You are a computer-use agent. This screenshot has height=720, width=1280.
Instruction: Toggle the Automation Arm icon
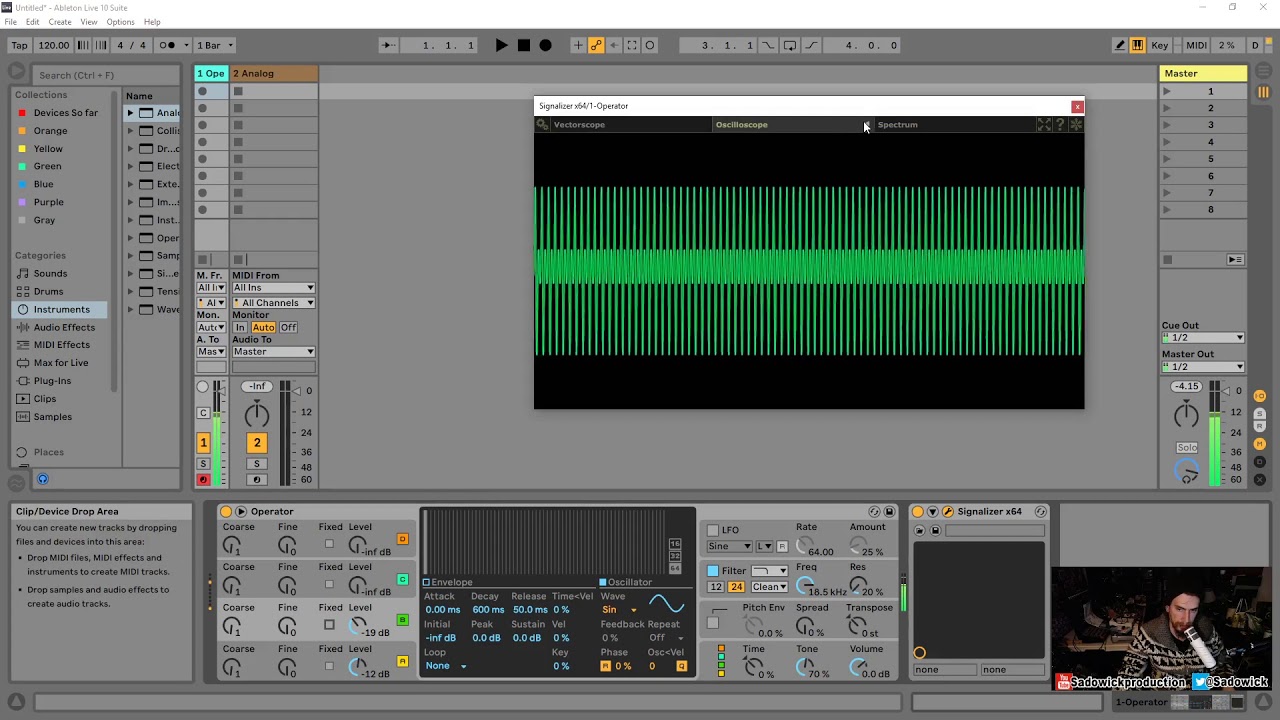click(x=596, y=45)
